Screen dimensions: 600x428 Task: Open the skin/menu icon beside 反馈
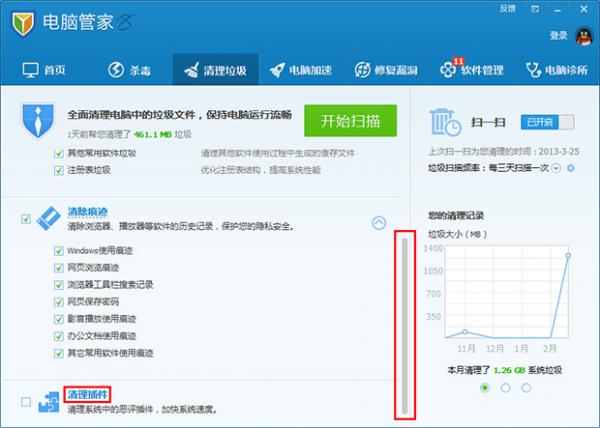click(x=535, y=9)
